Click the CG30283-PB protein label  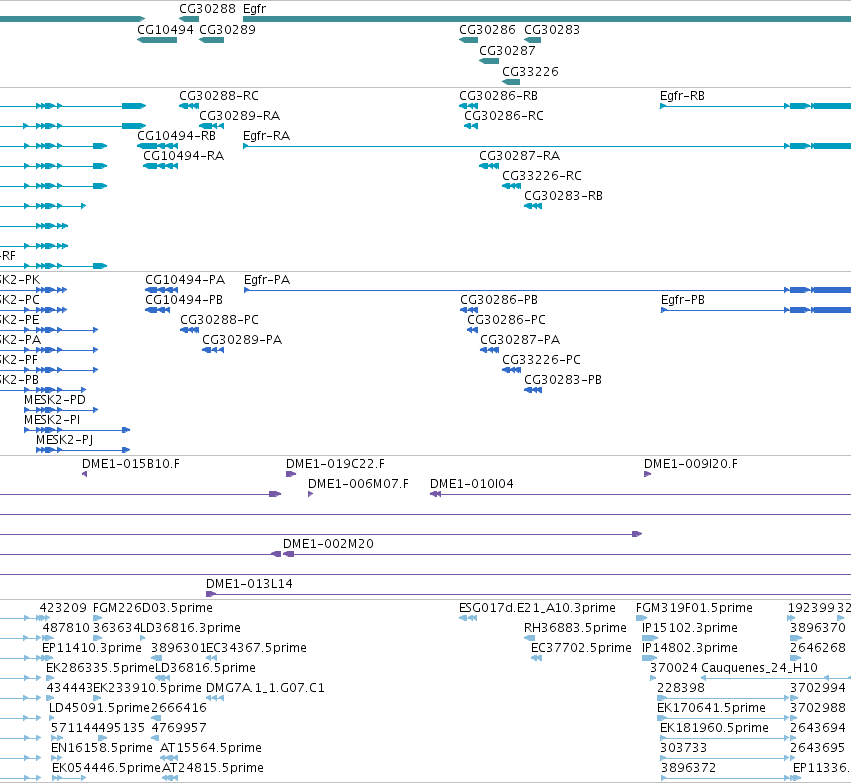563,381
